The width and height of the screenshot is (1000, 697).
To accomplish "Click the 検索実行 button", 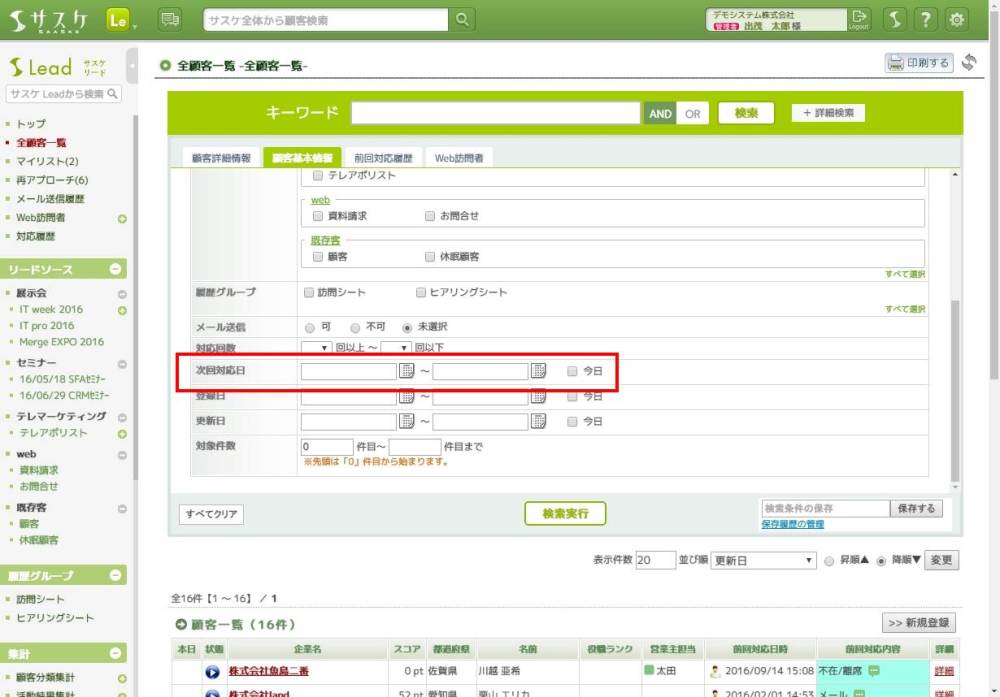I will click(565, 513).
